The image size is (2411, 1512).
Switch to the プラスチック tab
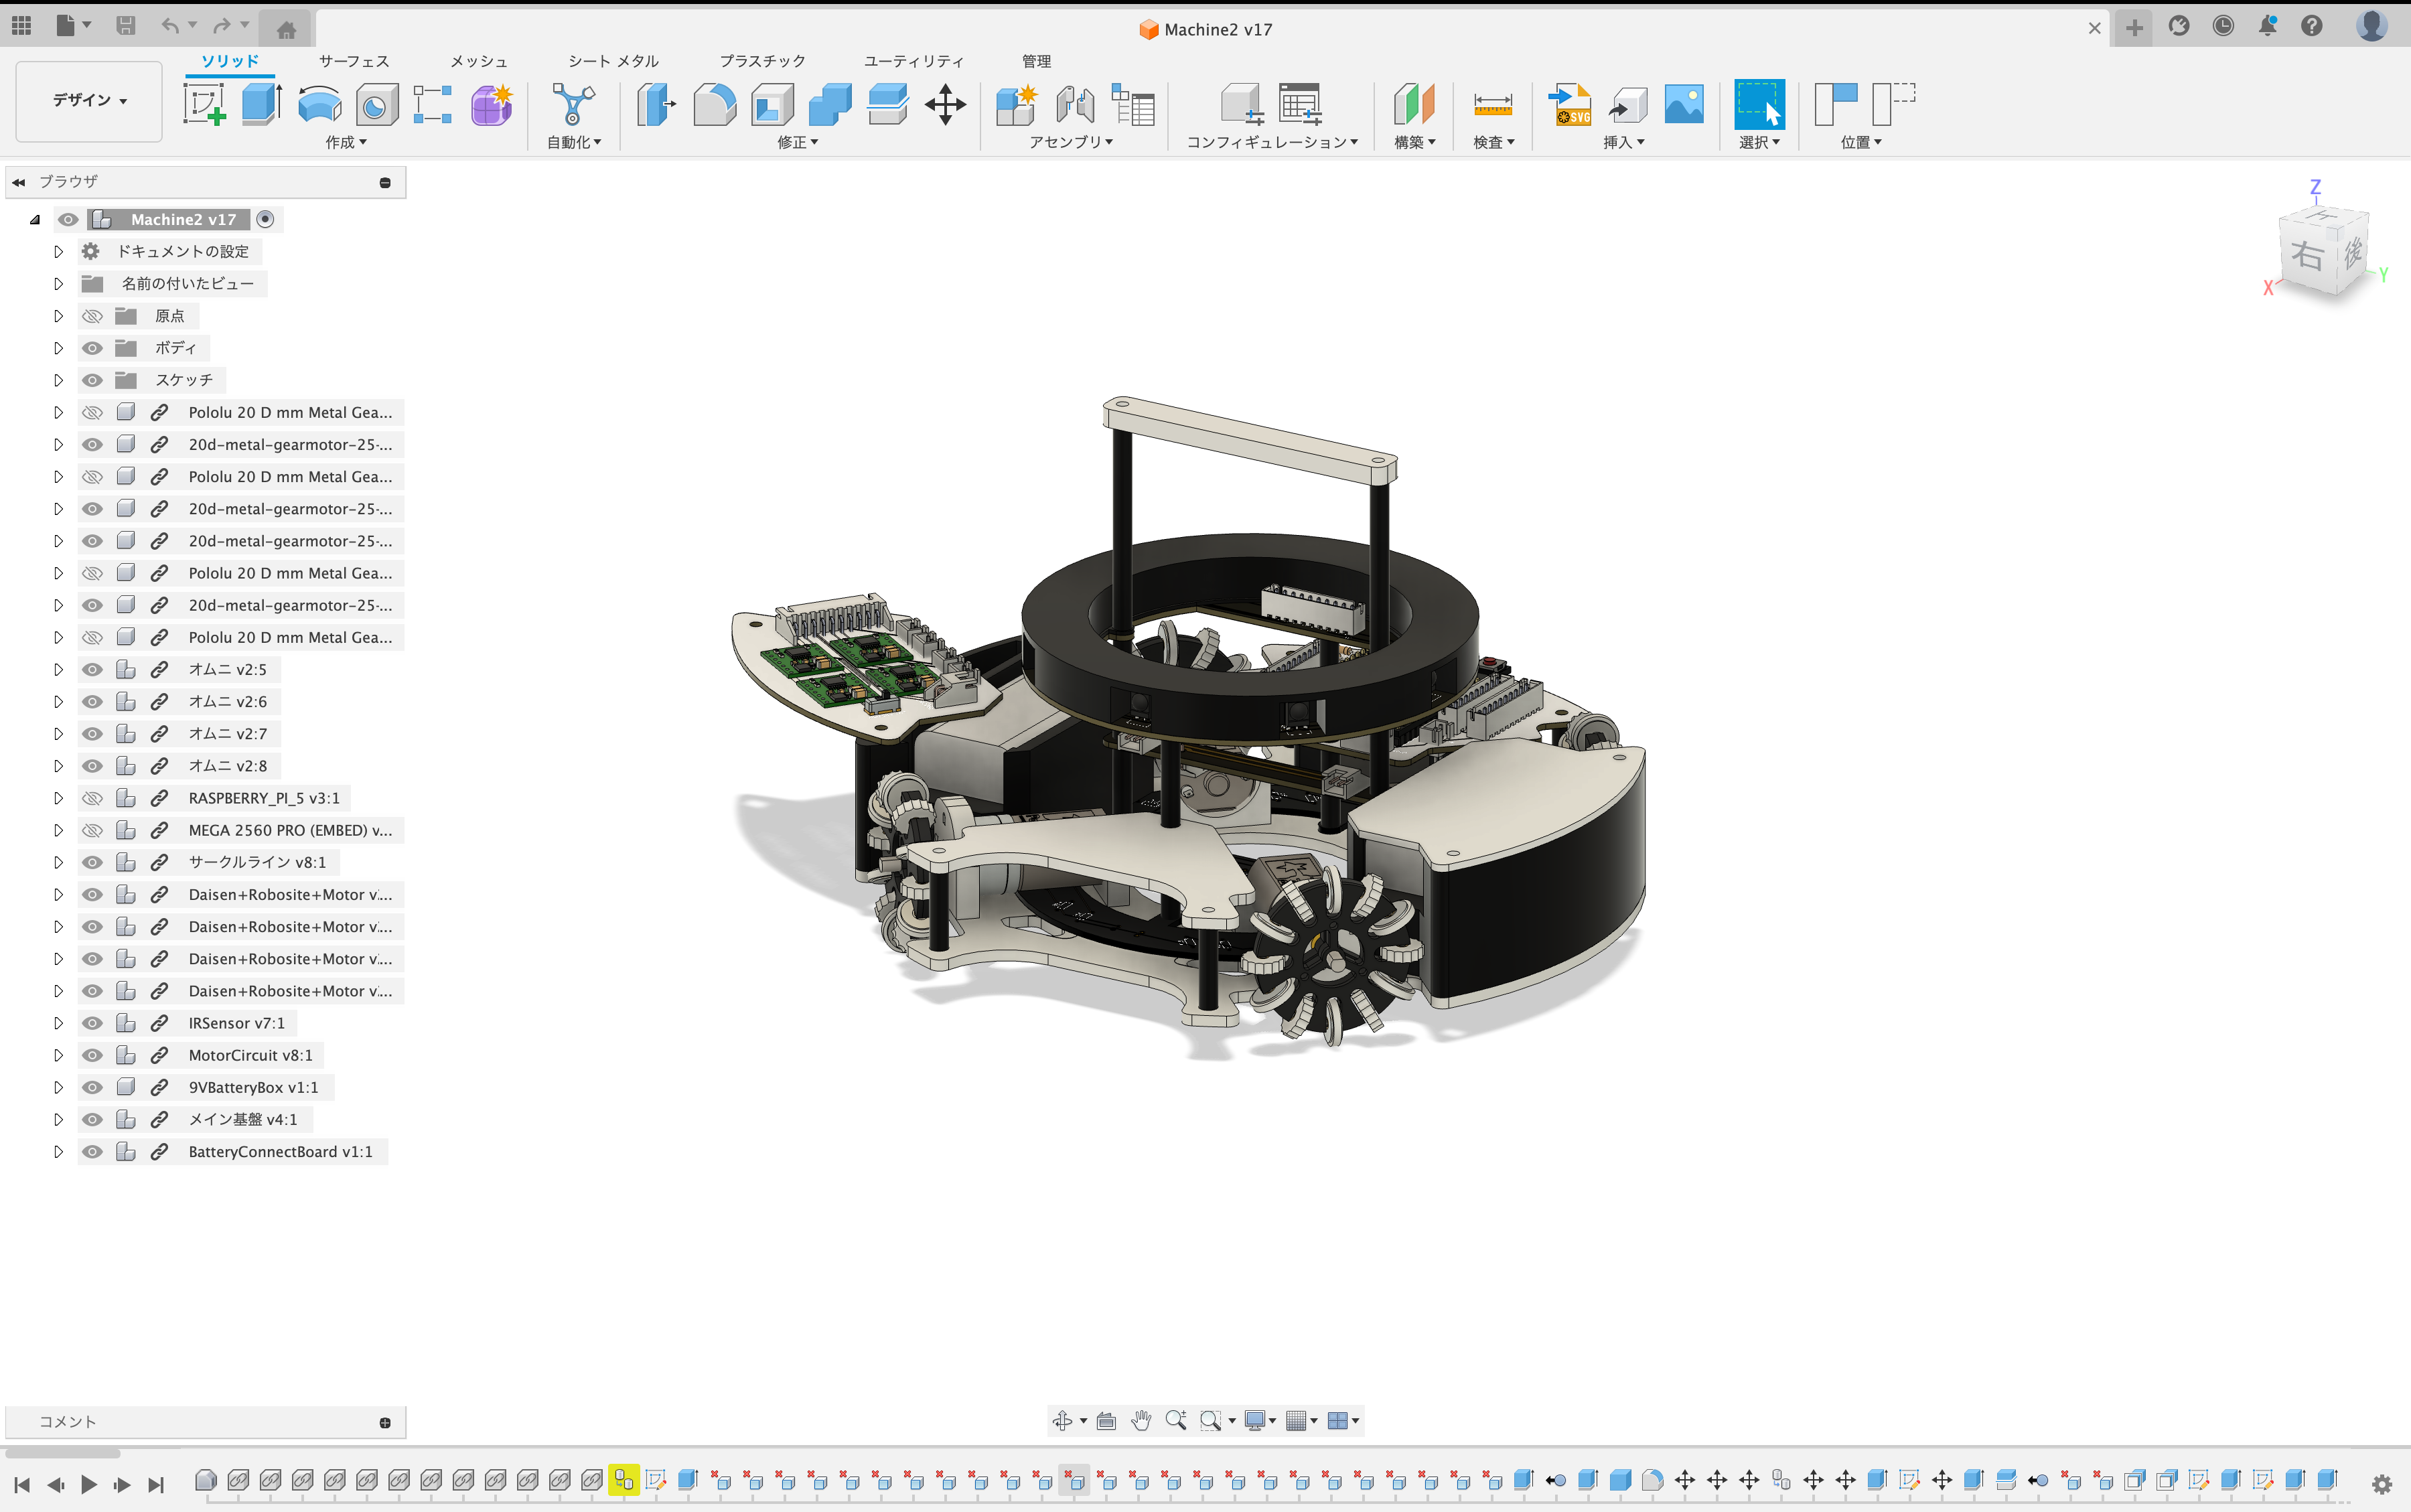[x=762, y=61]
